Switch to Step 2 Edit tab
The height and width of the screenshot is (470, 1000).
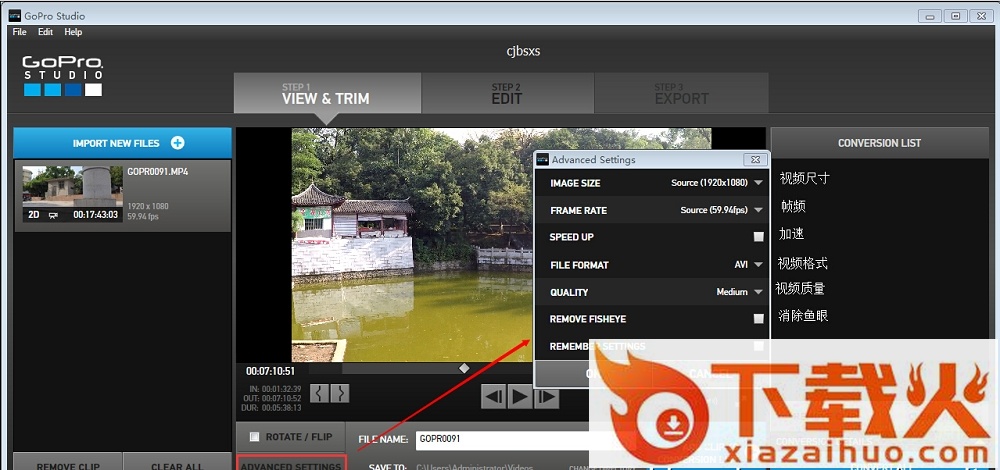click(507, 94)
